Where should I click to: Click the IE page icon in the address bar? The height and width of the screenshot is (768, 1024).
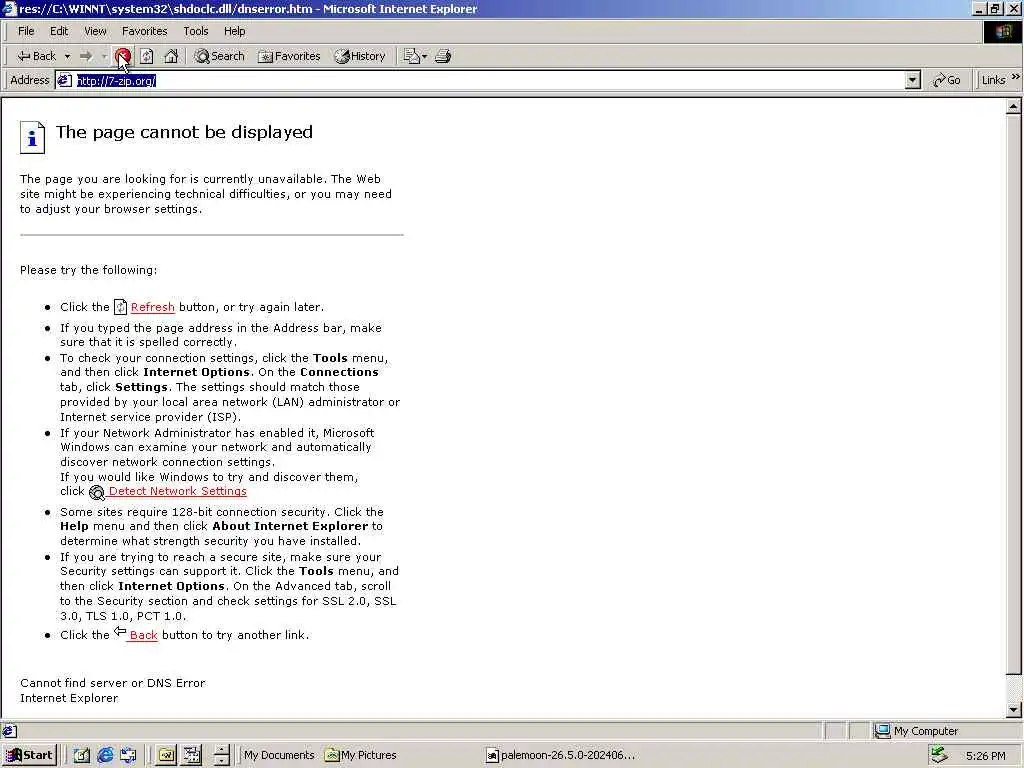(65, 80)
